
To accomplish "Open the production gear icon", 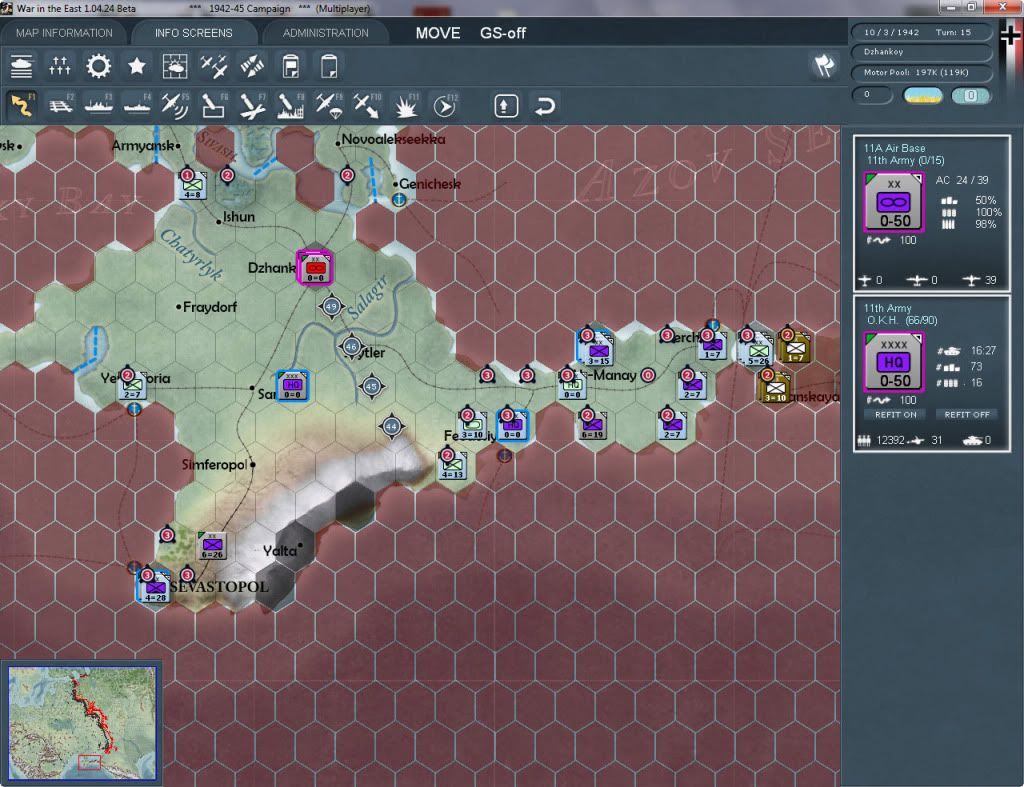I will pyautogui.click(x=99, y=66).
